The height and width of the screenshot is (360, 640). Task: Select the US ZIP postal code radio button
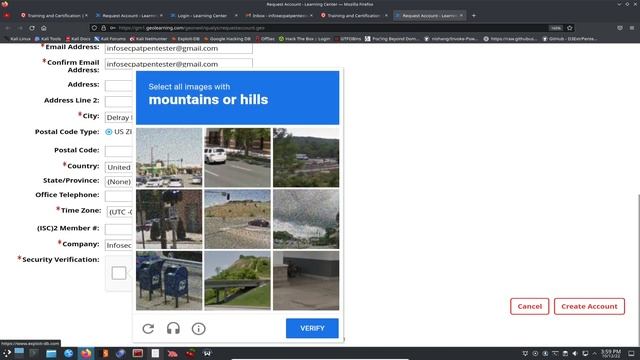pos(109,132)
